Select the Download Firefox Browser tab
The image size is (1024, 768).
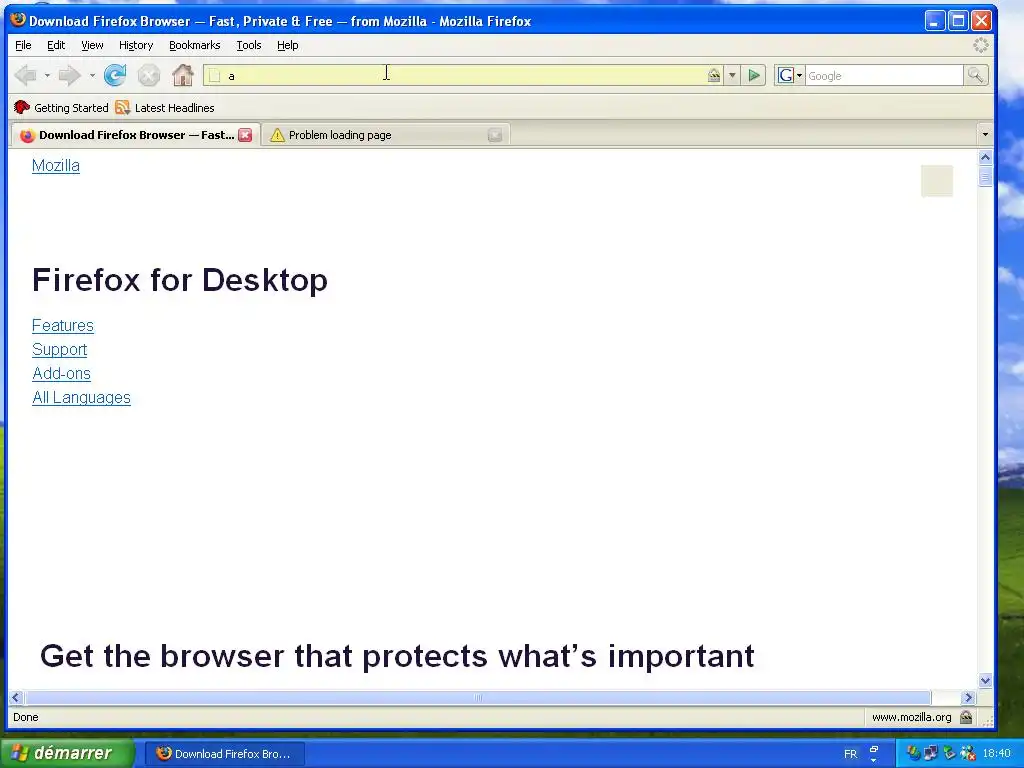pyautogui.click(x=135, y=135)
